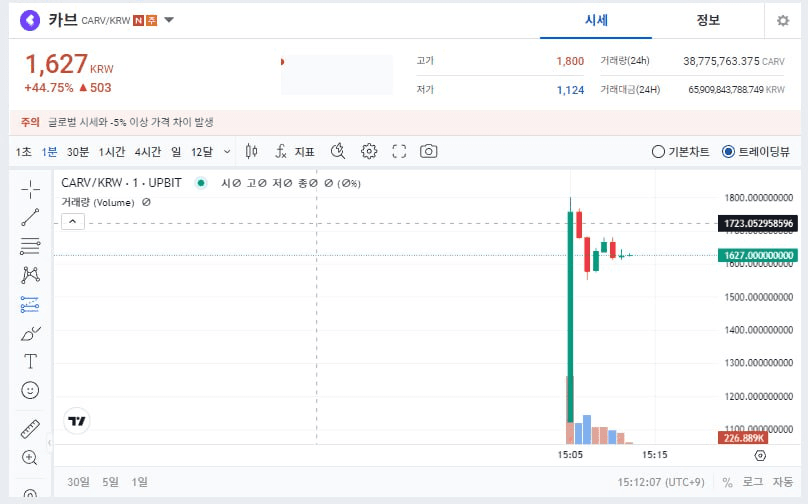Toggle the green live status dot indicator
The width and height of the screenshot is (808, 504).
201,183
